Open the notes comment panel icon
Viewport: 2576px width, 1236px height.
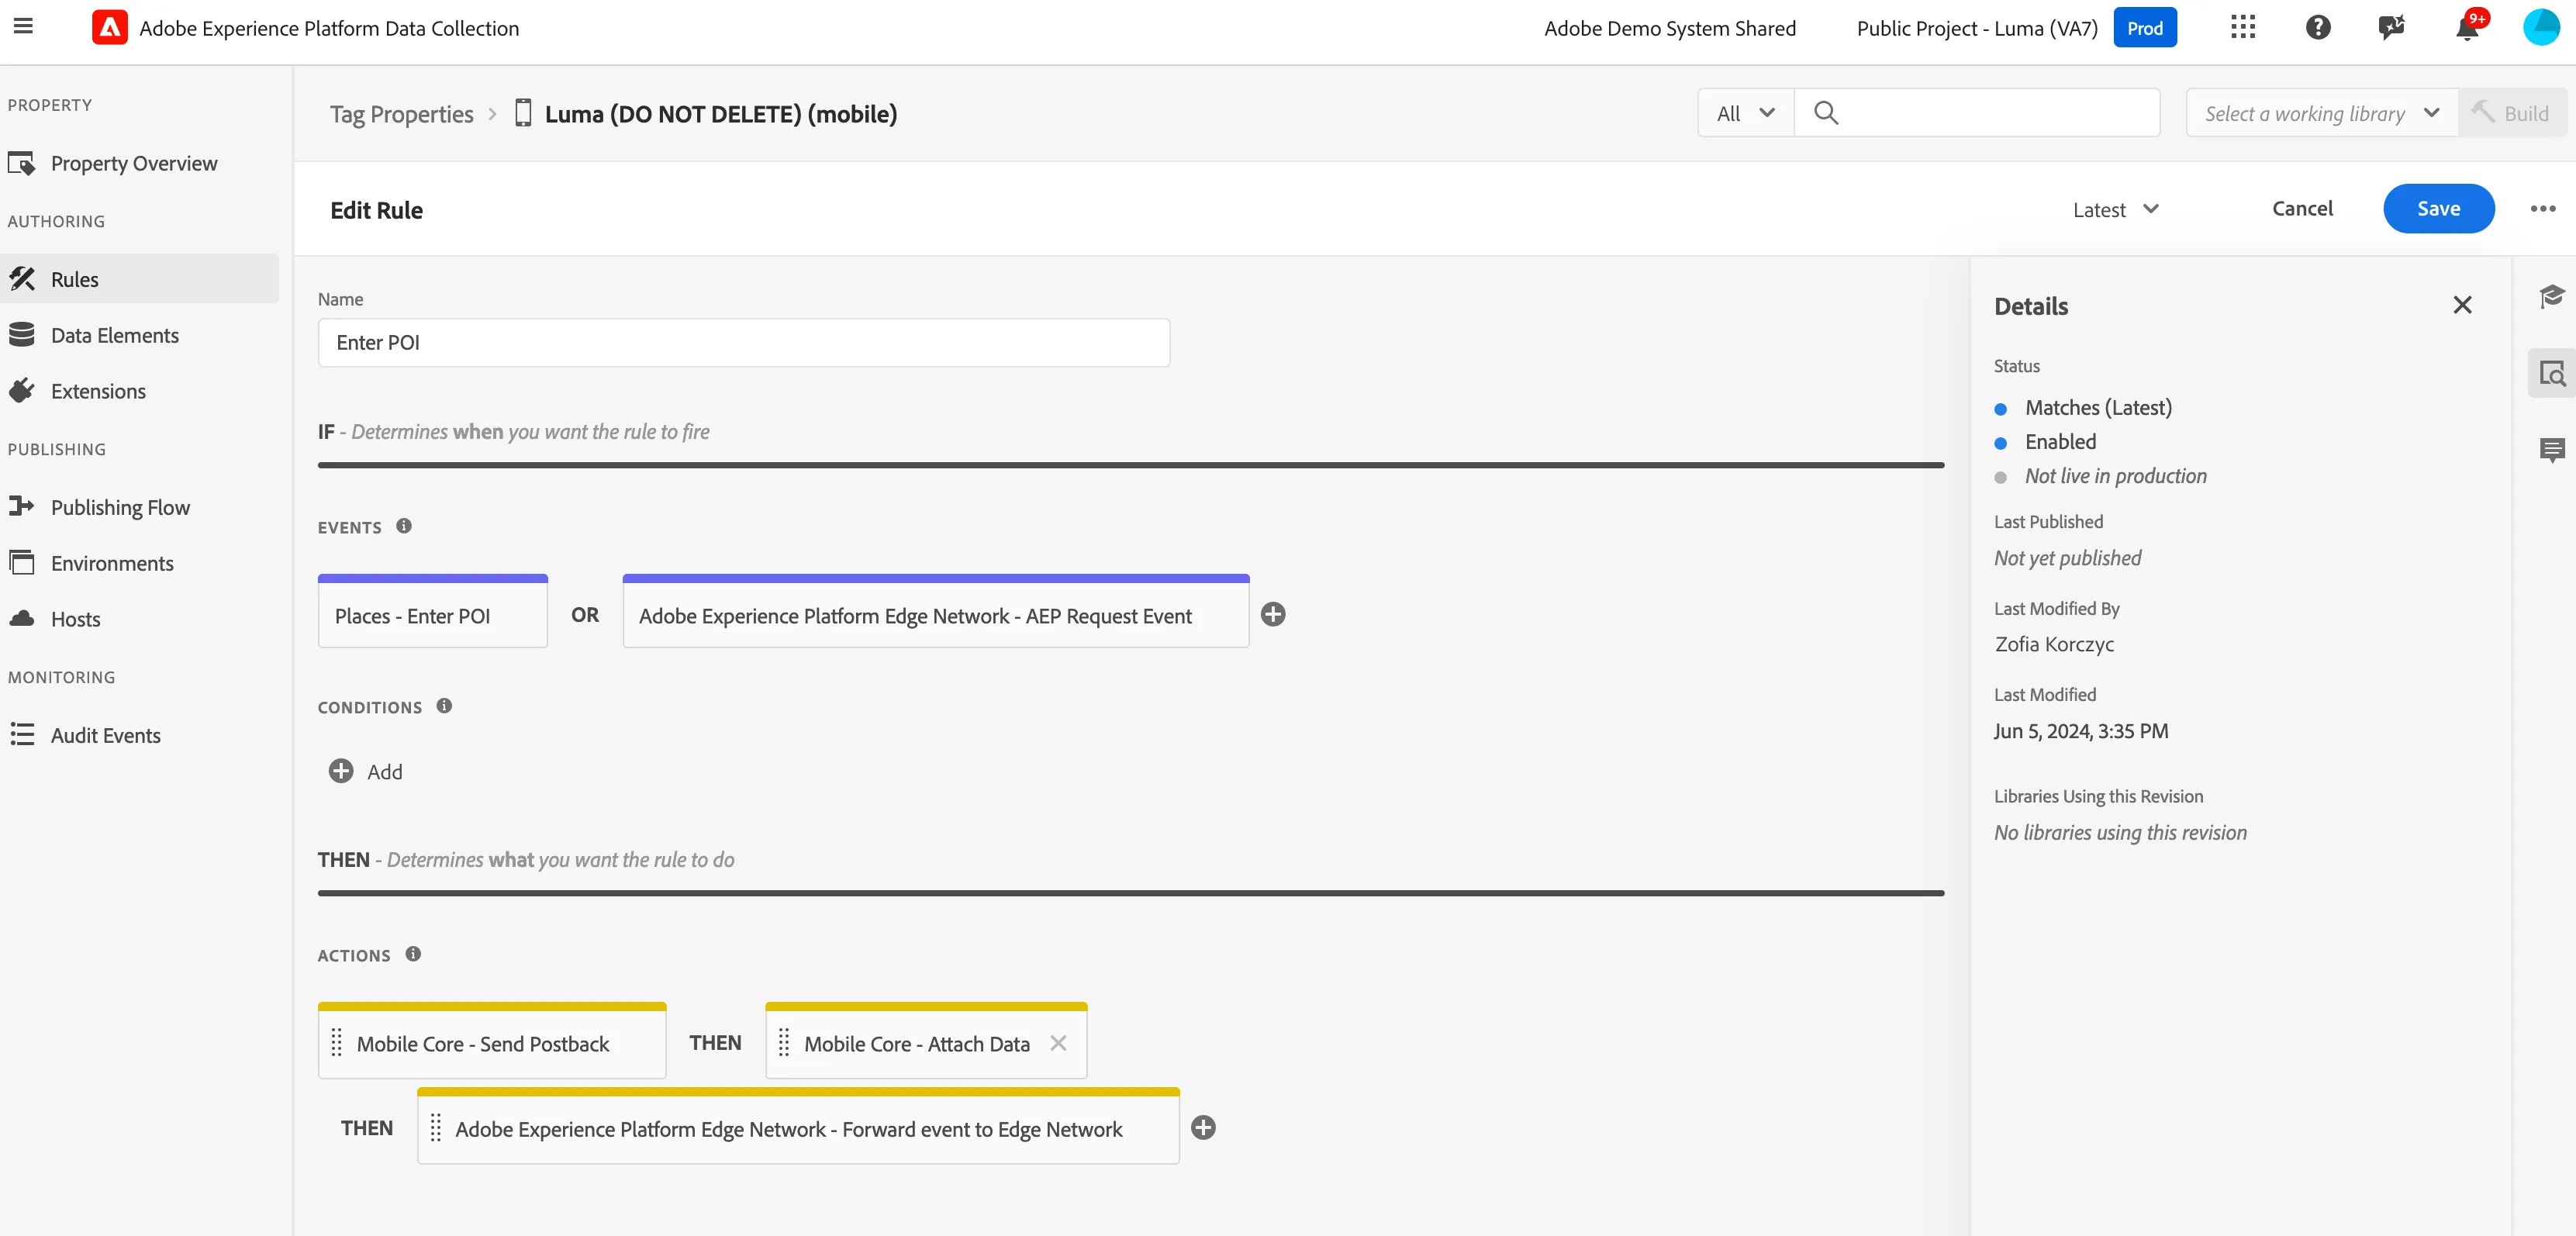(x=2551, y=450)
